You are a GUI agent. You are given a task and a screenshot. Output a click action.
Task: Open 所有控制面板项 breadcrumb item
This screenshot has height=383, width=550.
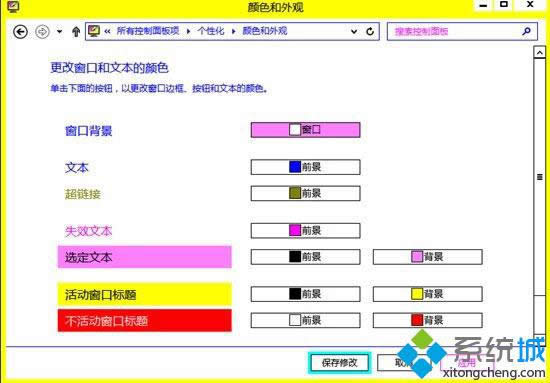148,31
